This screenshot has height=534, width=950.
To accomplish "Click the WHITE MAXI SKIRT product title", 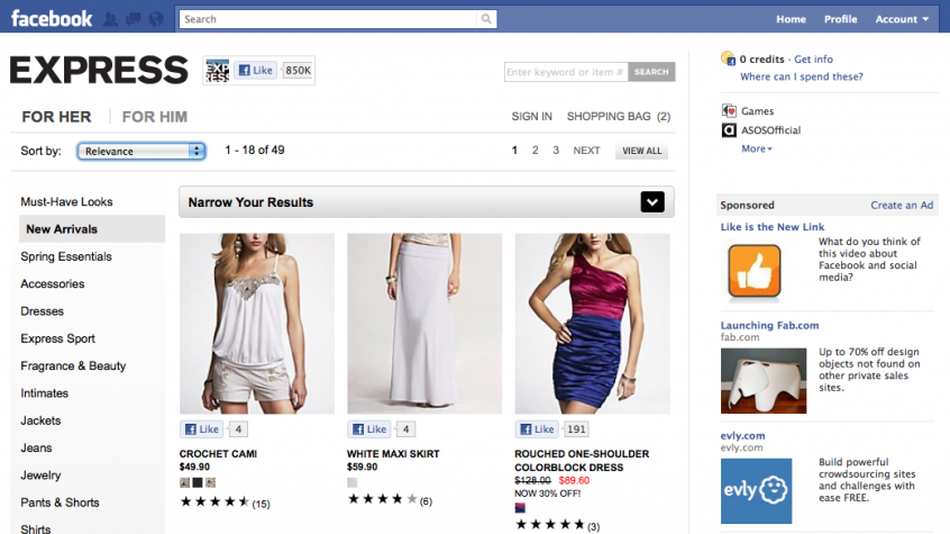I will coord(393,453).
